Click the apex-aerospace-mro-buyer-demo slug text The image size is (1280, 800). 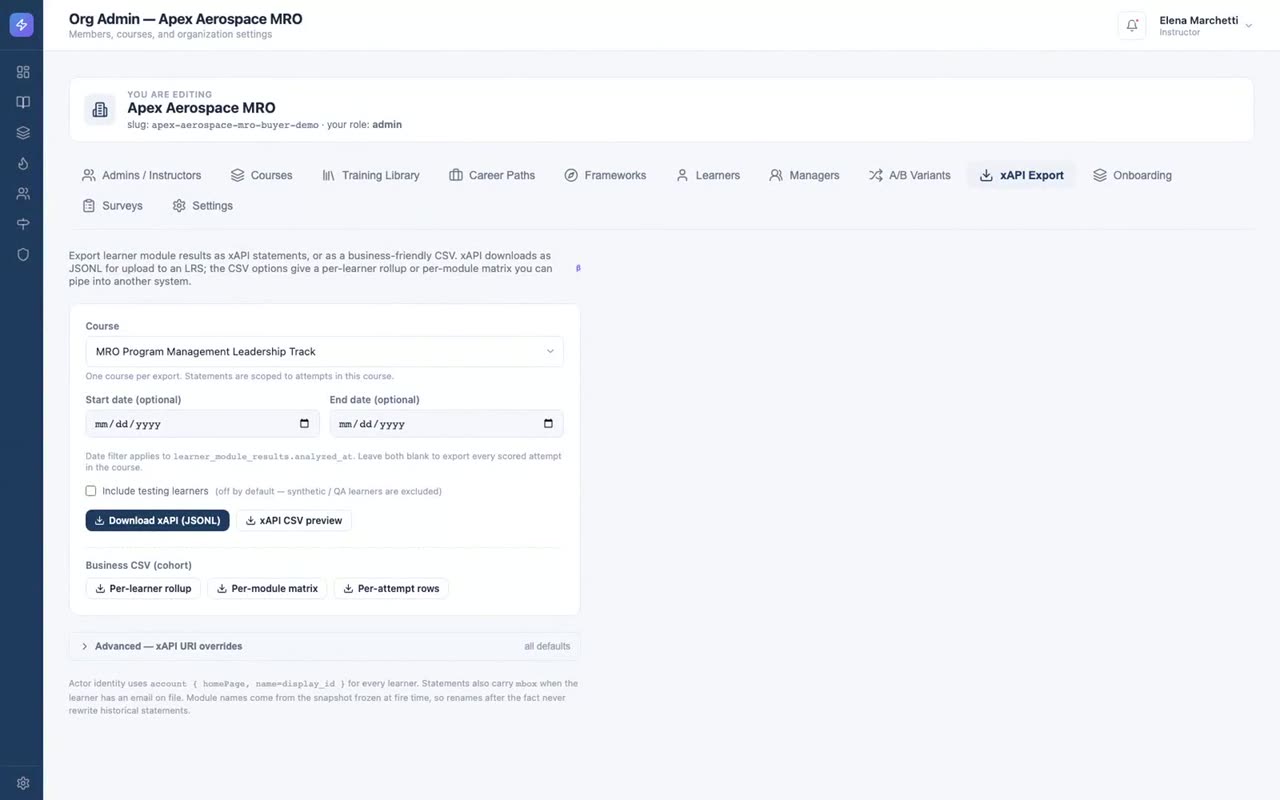click(235, 125)
